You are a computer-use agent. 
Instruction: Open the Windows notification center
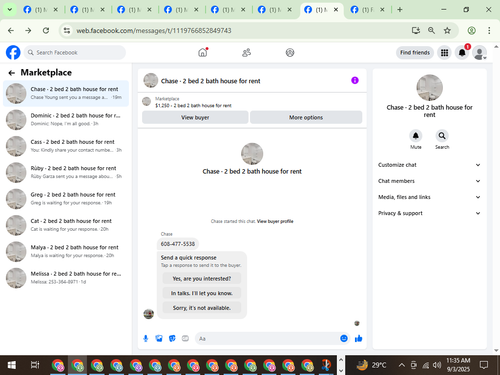coord(484,365)
